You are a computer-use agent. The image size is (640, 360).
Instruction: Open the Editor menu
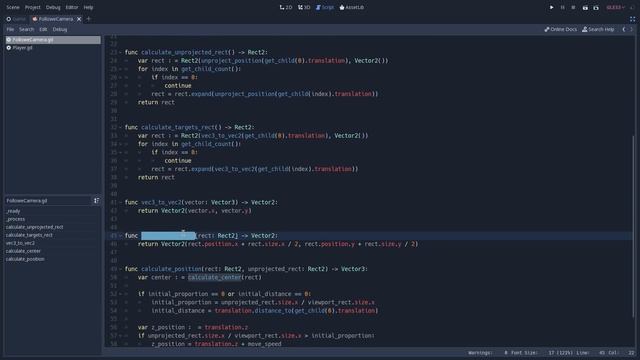(72, 7)
